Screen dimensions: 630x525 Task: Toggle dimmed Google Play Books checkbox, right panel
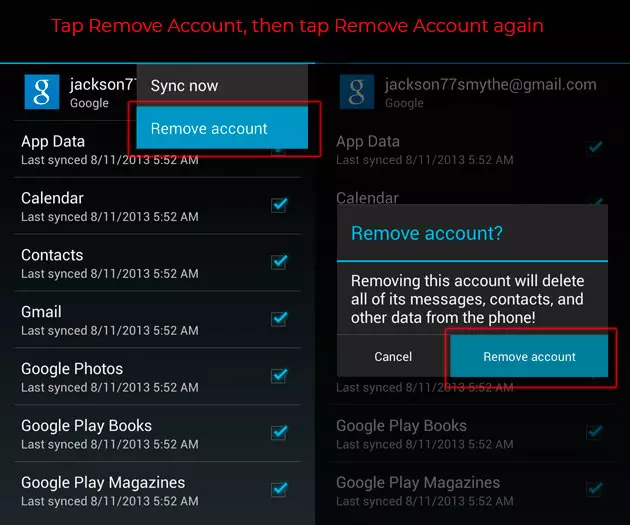tap(594, 433)
